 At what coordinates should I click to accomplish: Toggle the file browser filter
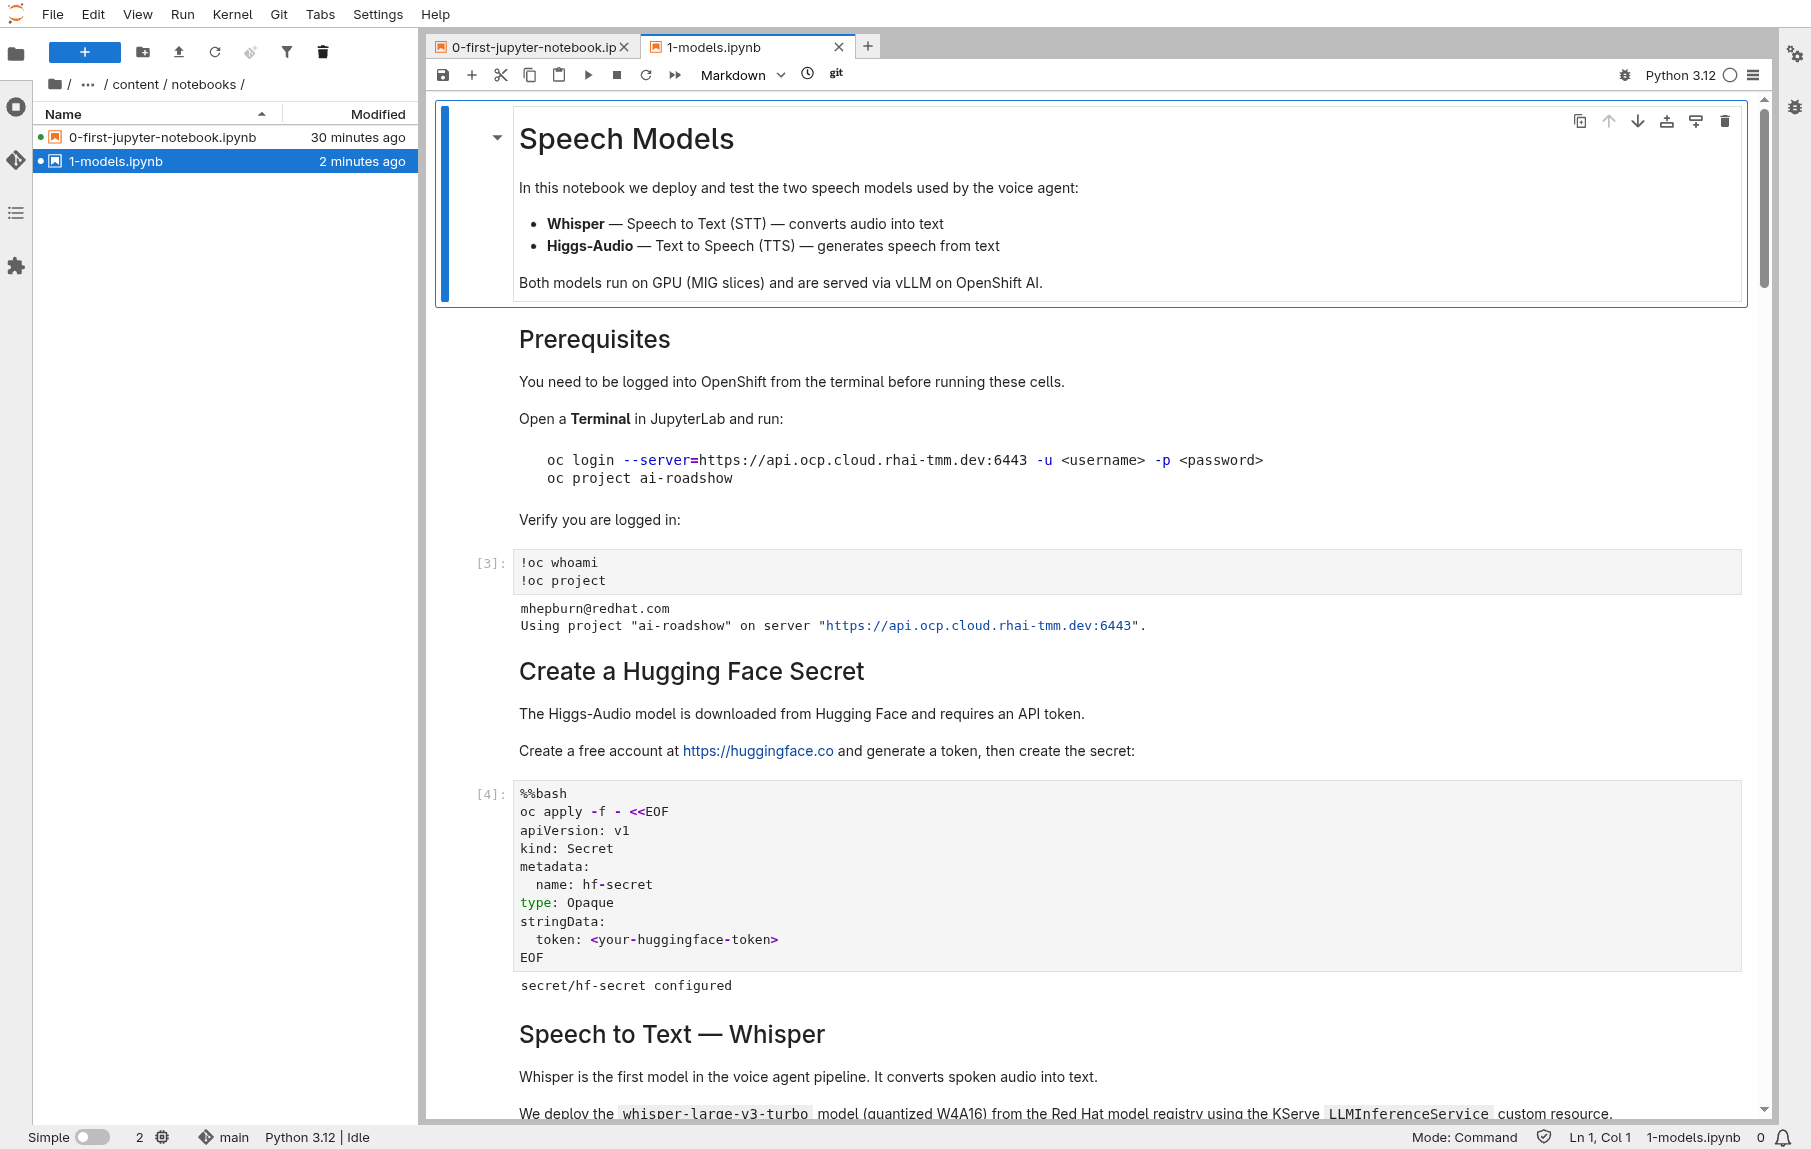[287, 52]
